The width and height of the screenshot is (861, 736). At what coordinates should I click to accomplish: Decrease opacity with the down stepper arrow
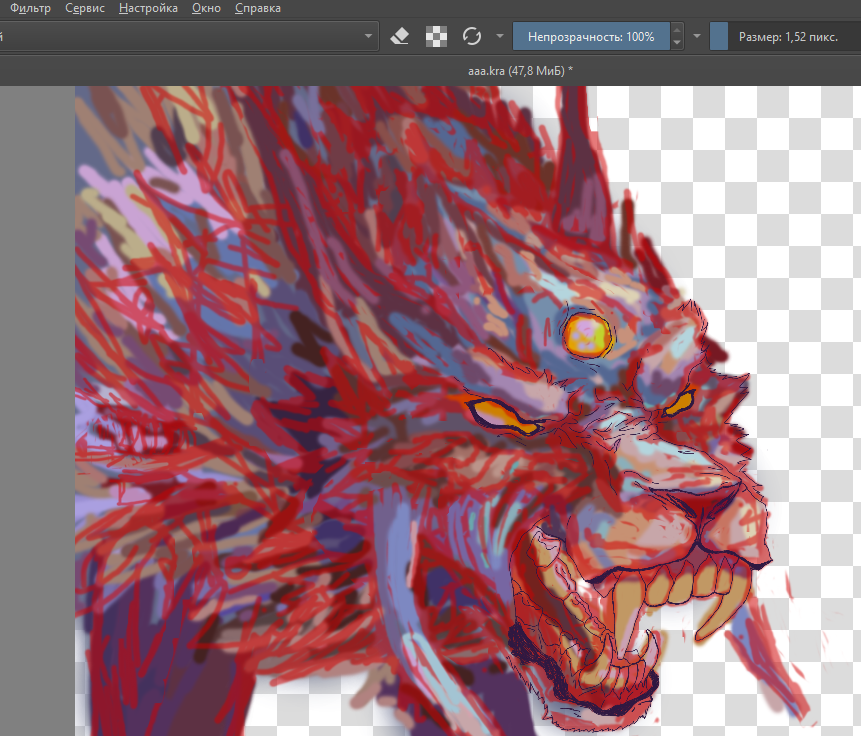677,43
